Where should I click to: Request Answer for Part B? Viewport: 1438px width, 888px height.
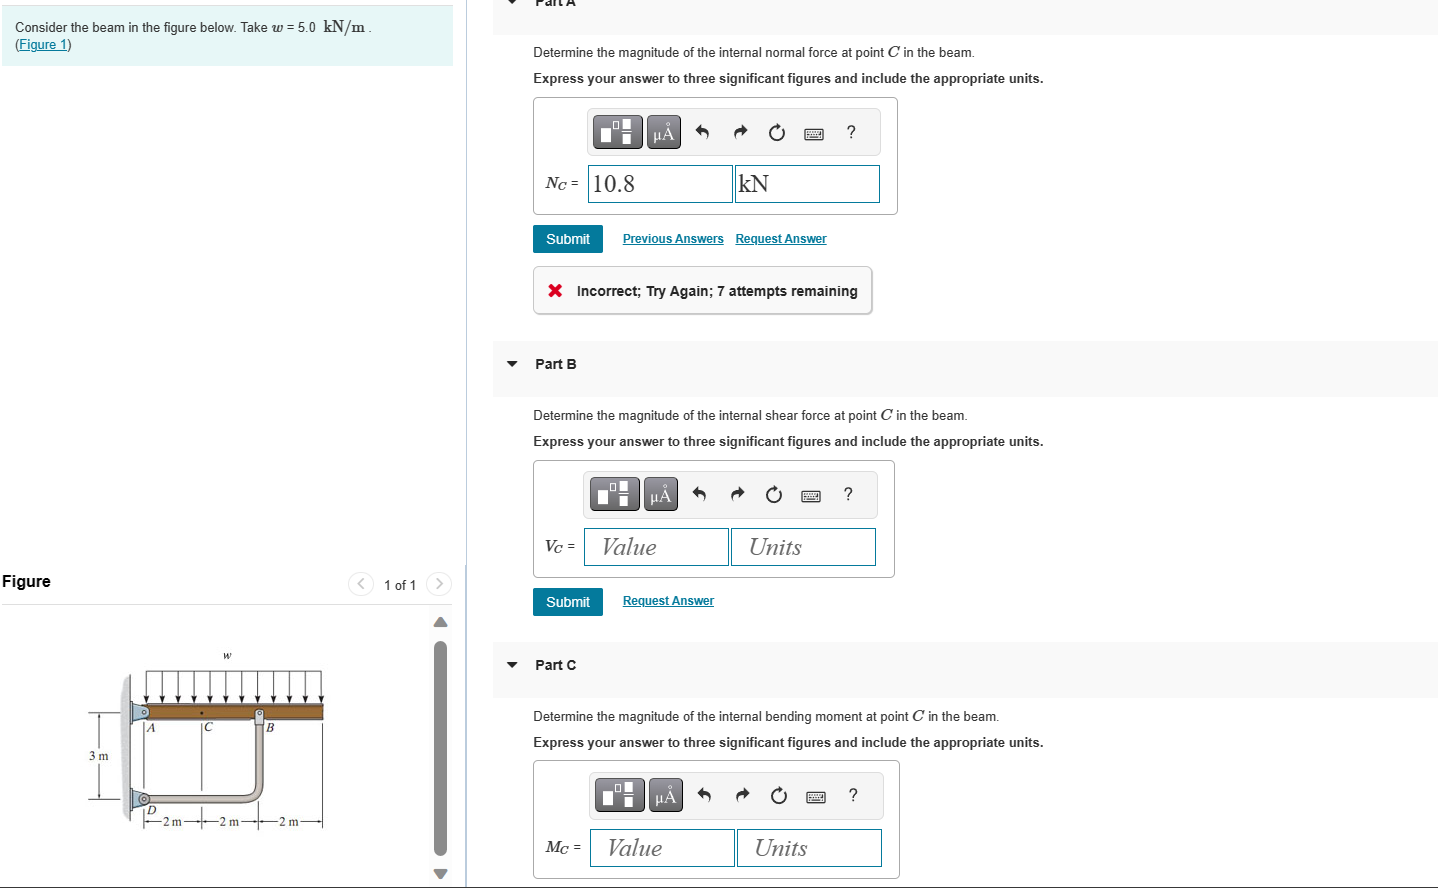point(668,601)
